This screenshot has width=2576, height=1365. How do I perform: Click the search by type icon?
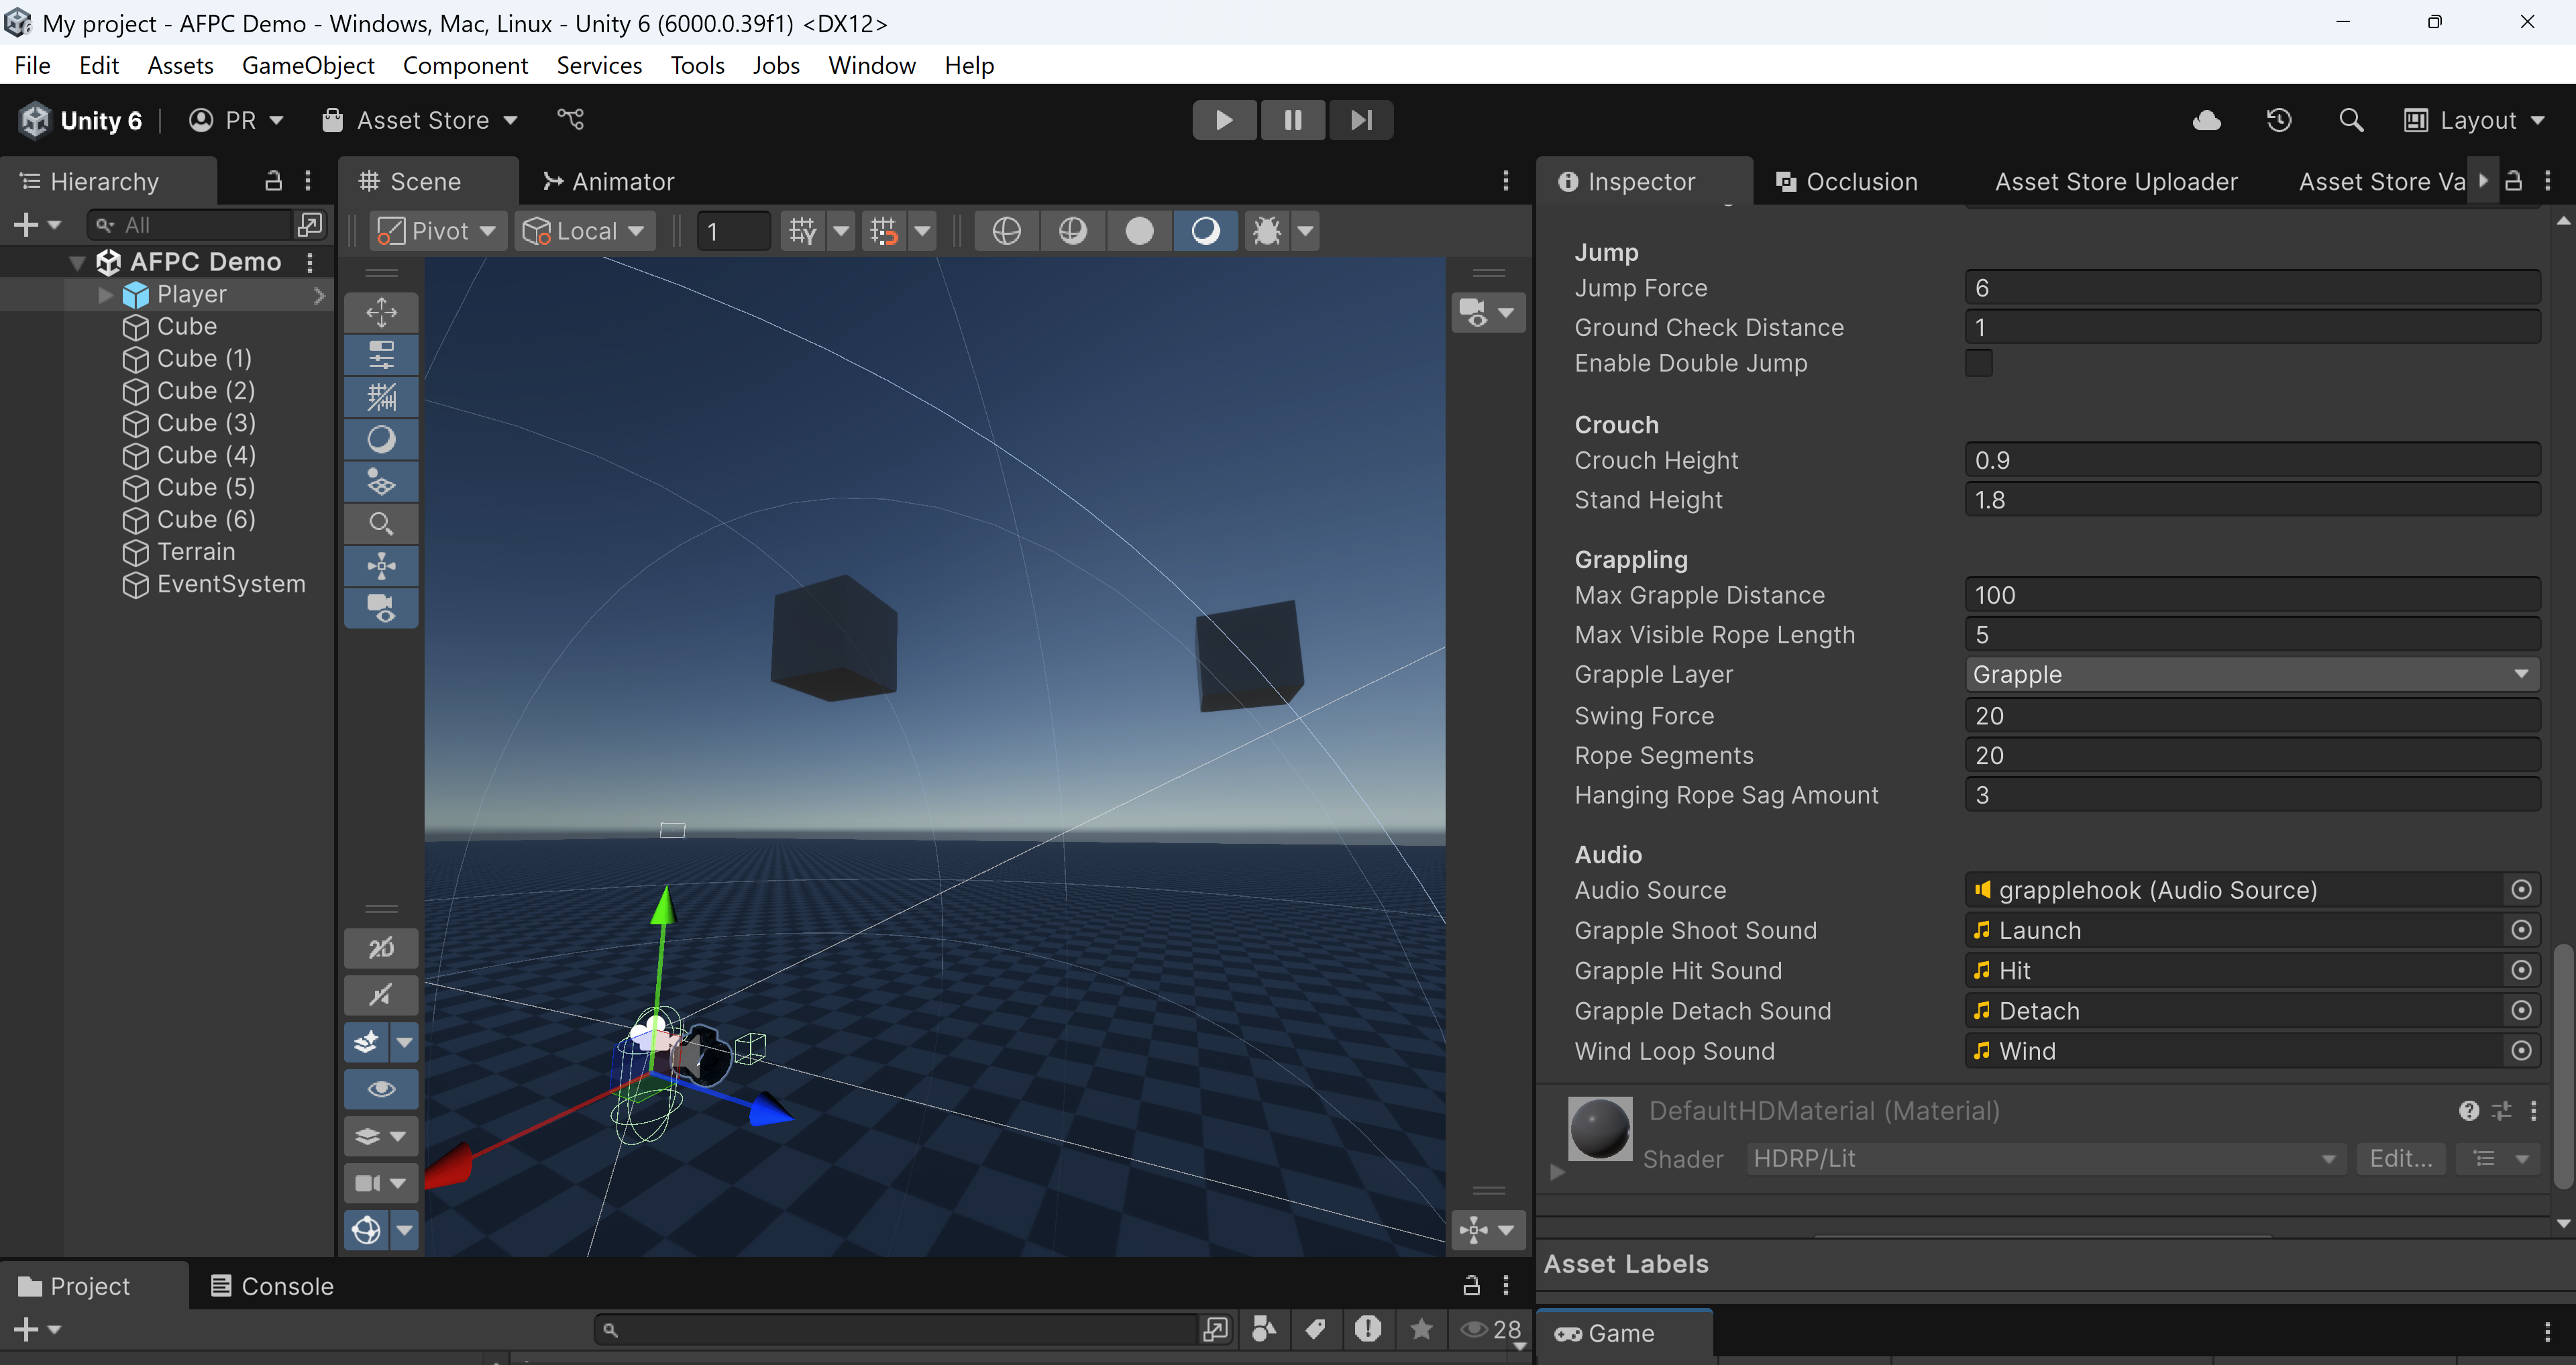(x=1264, y=1329)
